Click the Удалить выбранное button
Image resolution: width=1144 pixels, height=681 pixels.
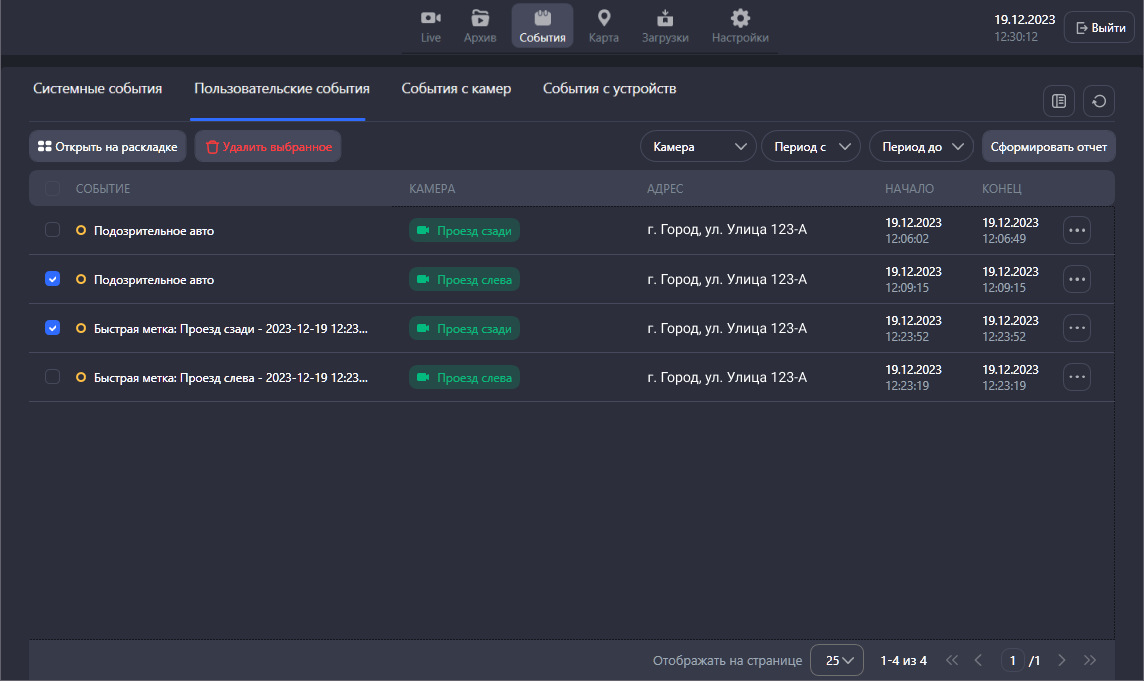[x=268, y=147]
